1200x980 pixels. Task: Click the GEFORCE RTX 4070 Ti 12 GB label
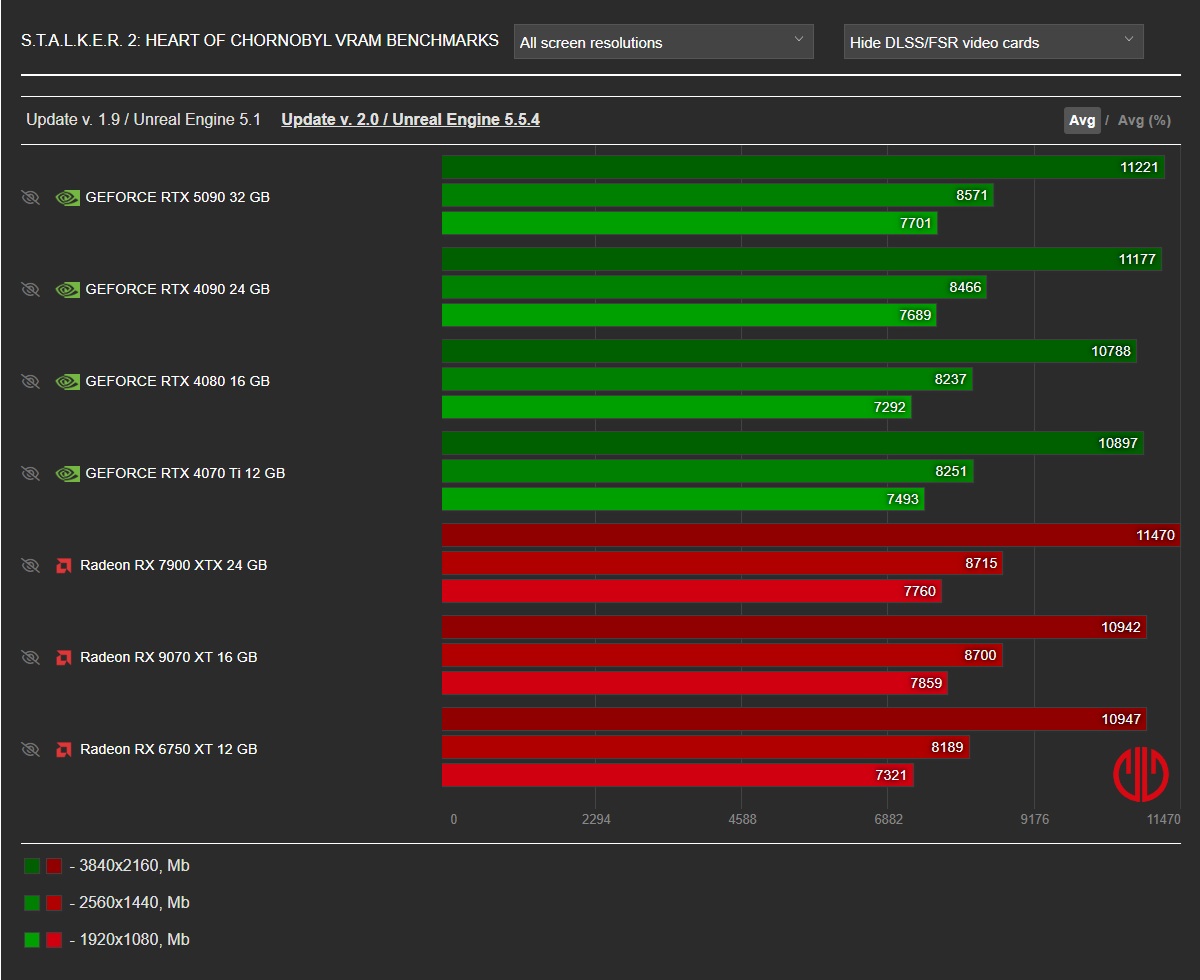185,473
